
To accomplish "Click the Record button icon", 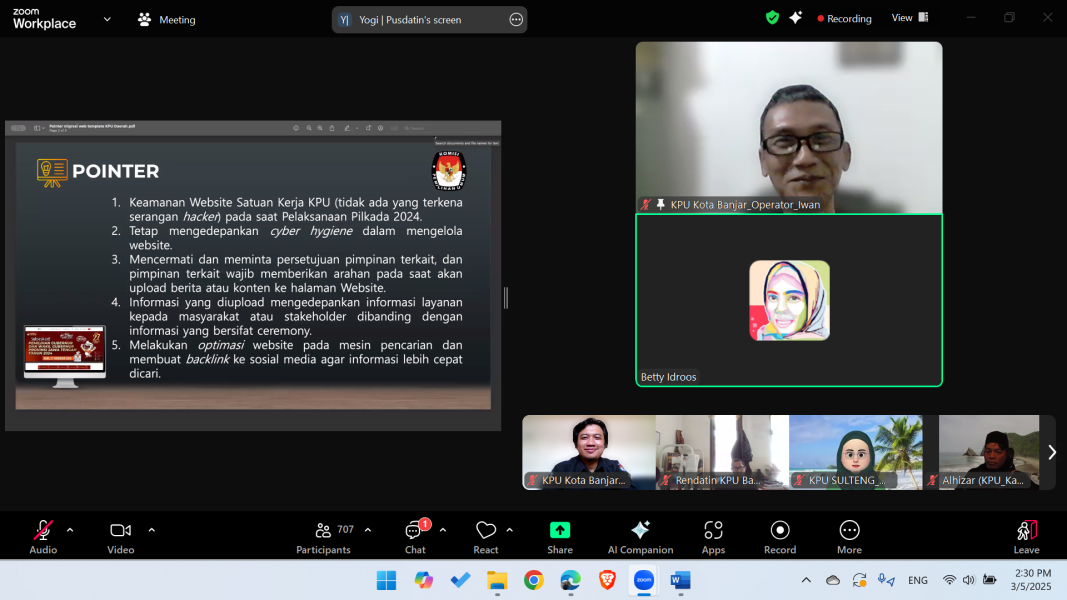I will (780, 531).
